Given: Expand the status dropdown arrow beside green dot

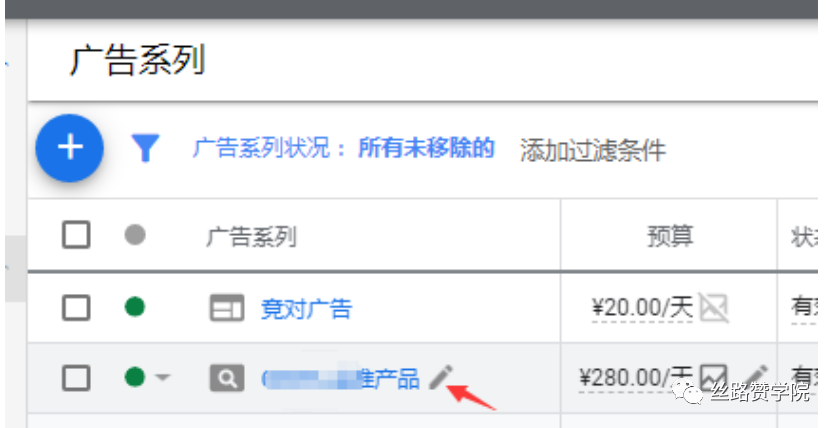Looking at the screenshot, I should [x=163, y=377].
